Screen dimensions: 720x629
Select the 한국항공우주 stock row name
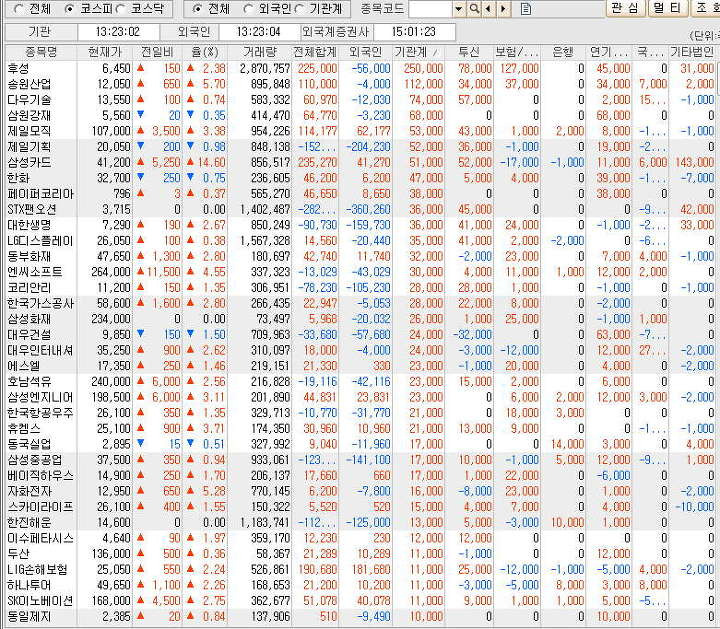click(40, 413)
